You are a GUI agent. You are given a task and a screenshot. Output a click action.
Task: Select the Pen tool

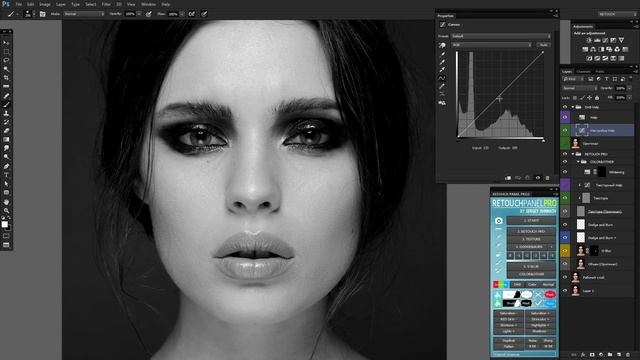point(6,165)
